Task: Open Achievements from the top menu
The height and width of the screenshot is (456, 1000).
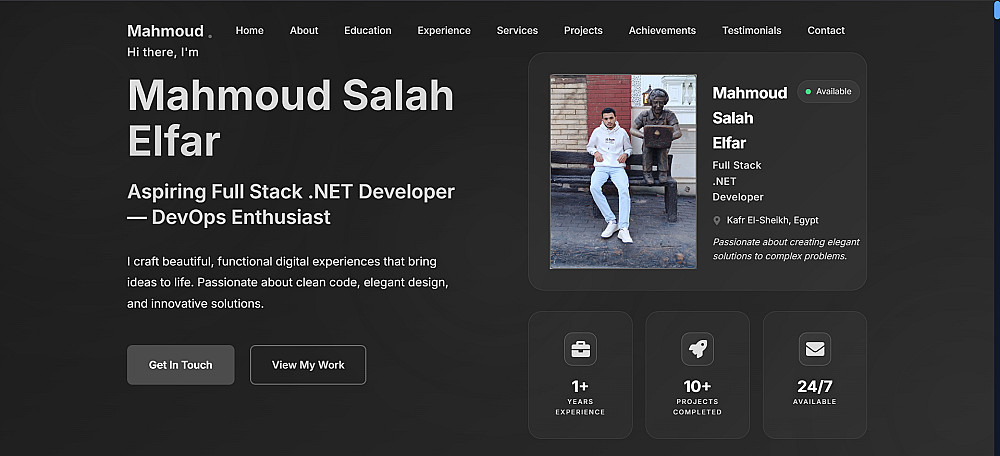Action: (x=662, y=31)
